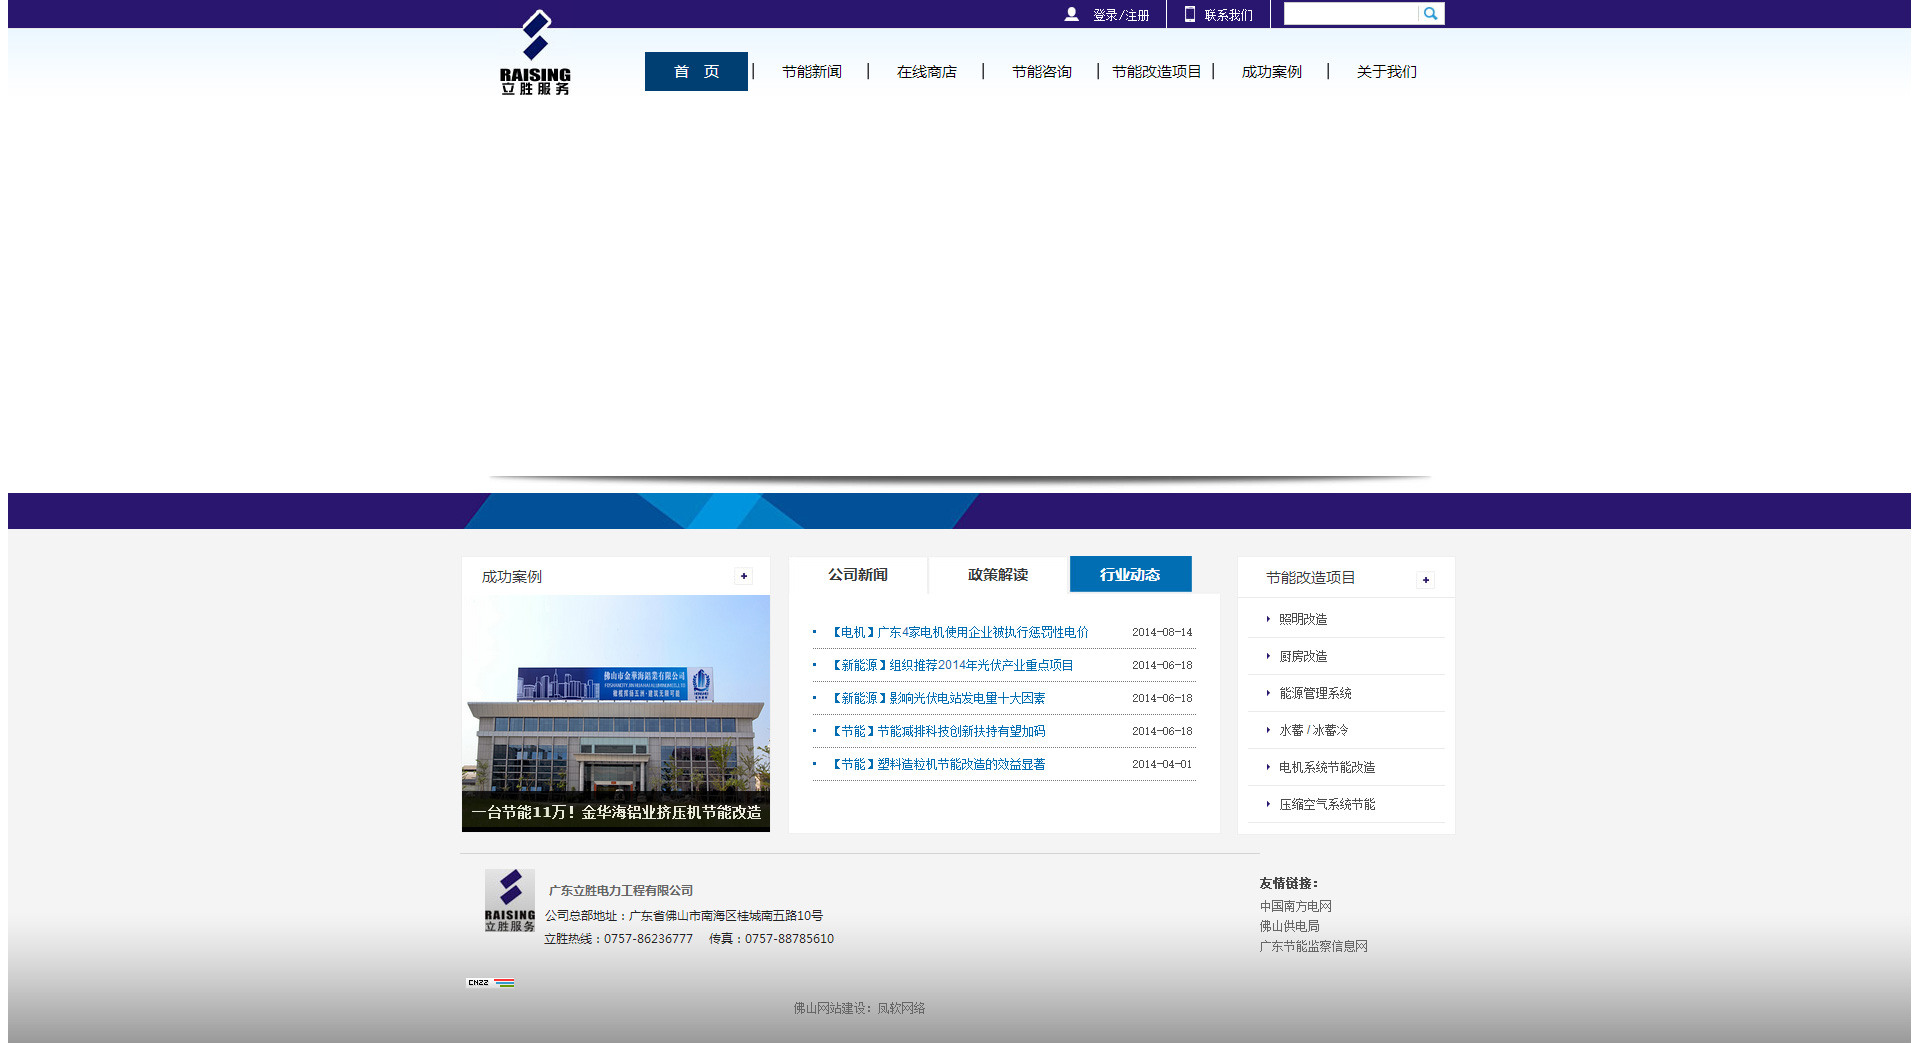This screenshot has width=1920, height=1043.
Task: Click the RAISING logo in the header
Action: coord(535,53)
